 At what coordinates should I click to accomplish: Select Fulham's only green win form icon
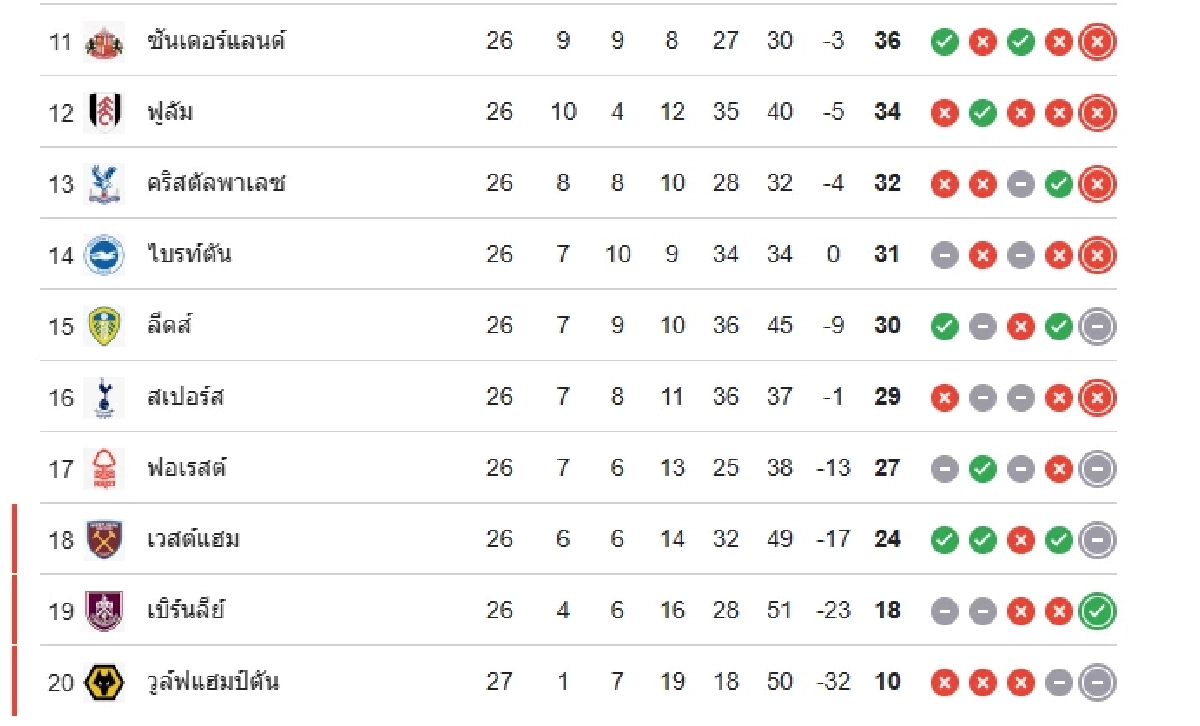[983, 113]
